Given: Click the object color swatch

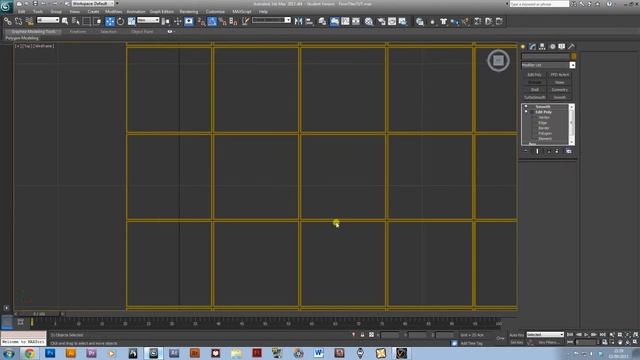Looking at the screenshot, I should pyautogui.click(x=573, y=56).
